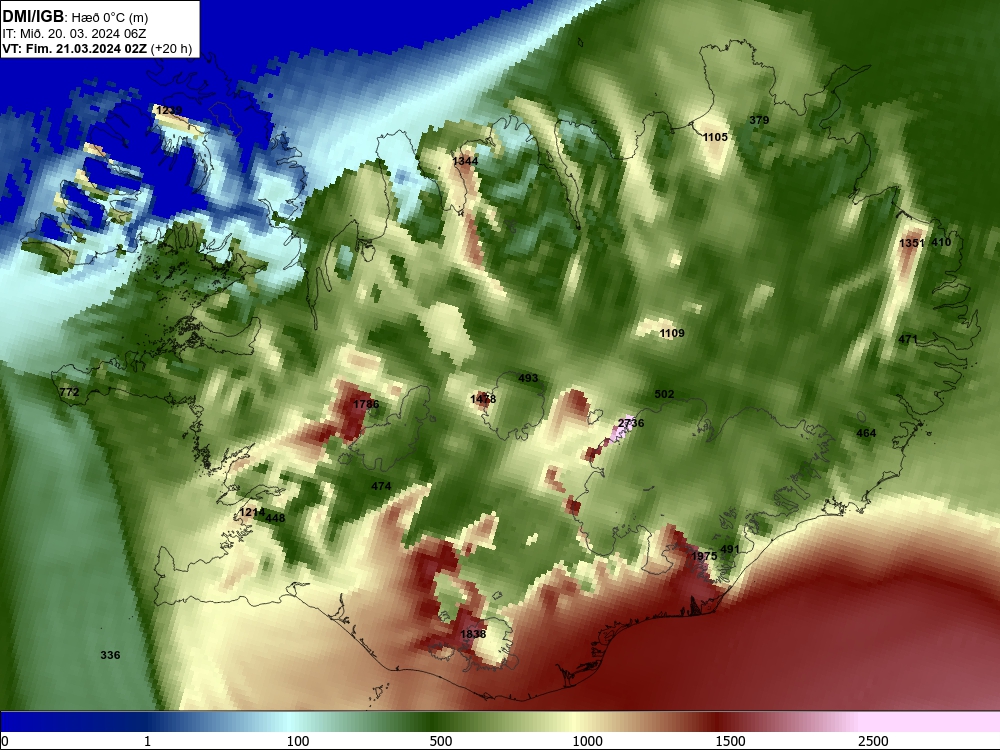
Task: Click the 772 height label
Action: (69, 392)
